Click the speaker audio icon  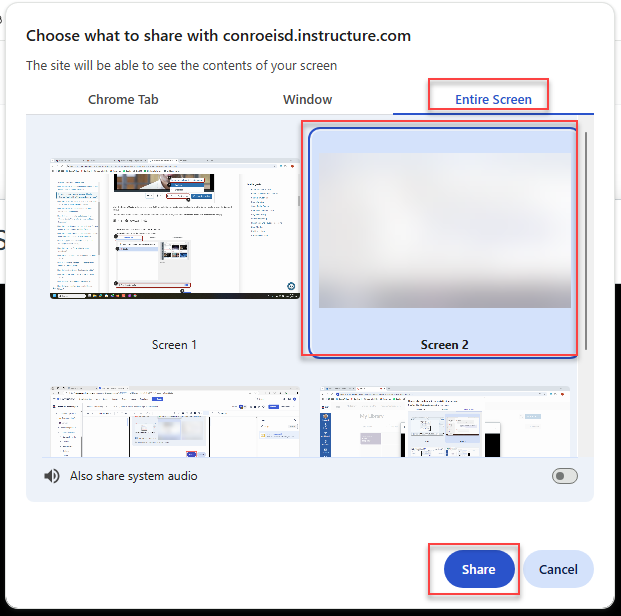pyautogui.click(x=52, y=476)
